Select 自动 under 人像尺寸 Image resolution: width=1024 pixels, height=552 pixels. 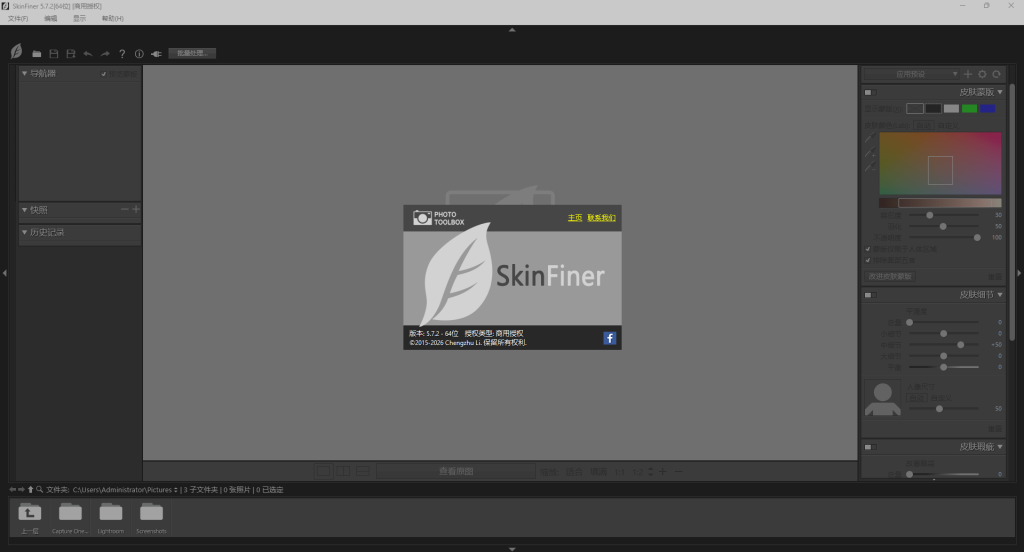click(x=916, y=398)
